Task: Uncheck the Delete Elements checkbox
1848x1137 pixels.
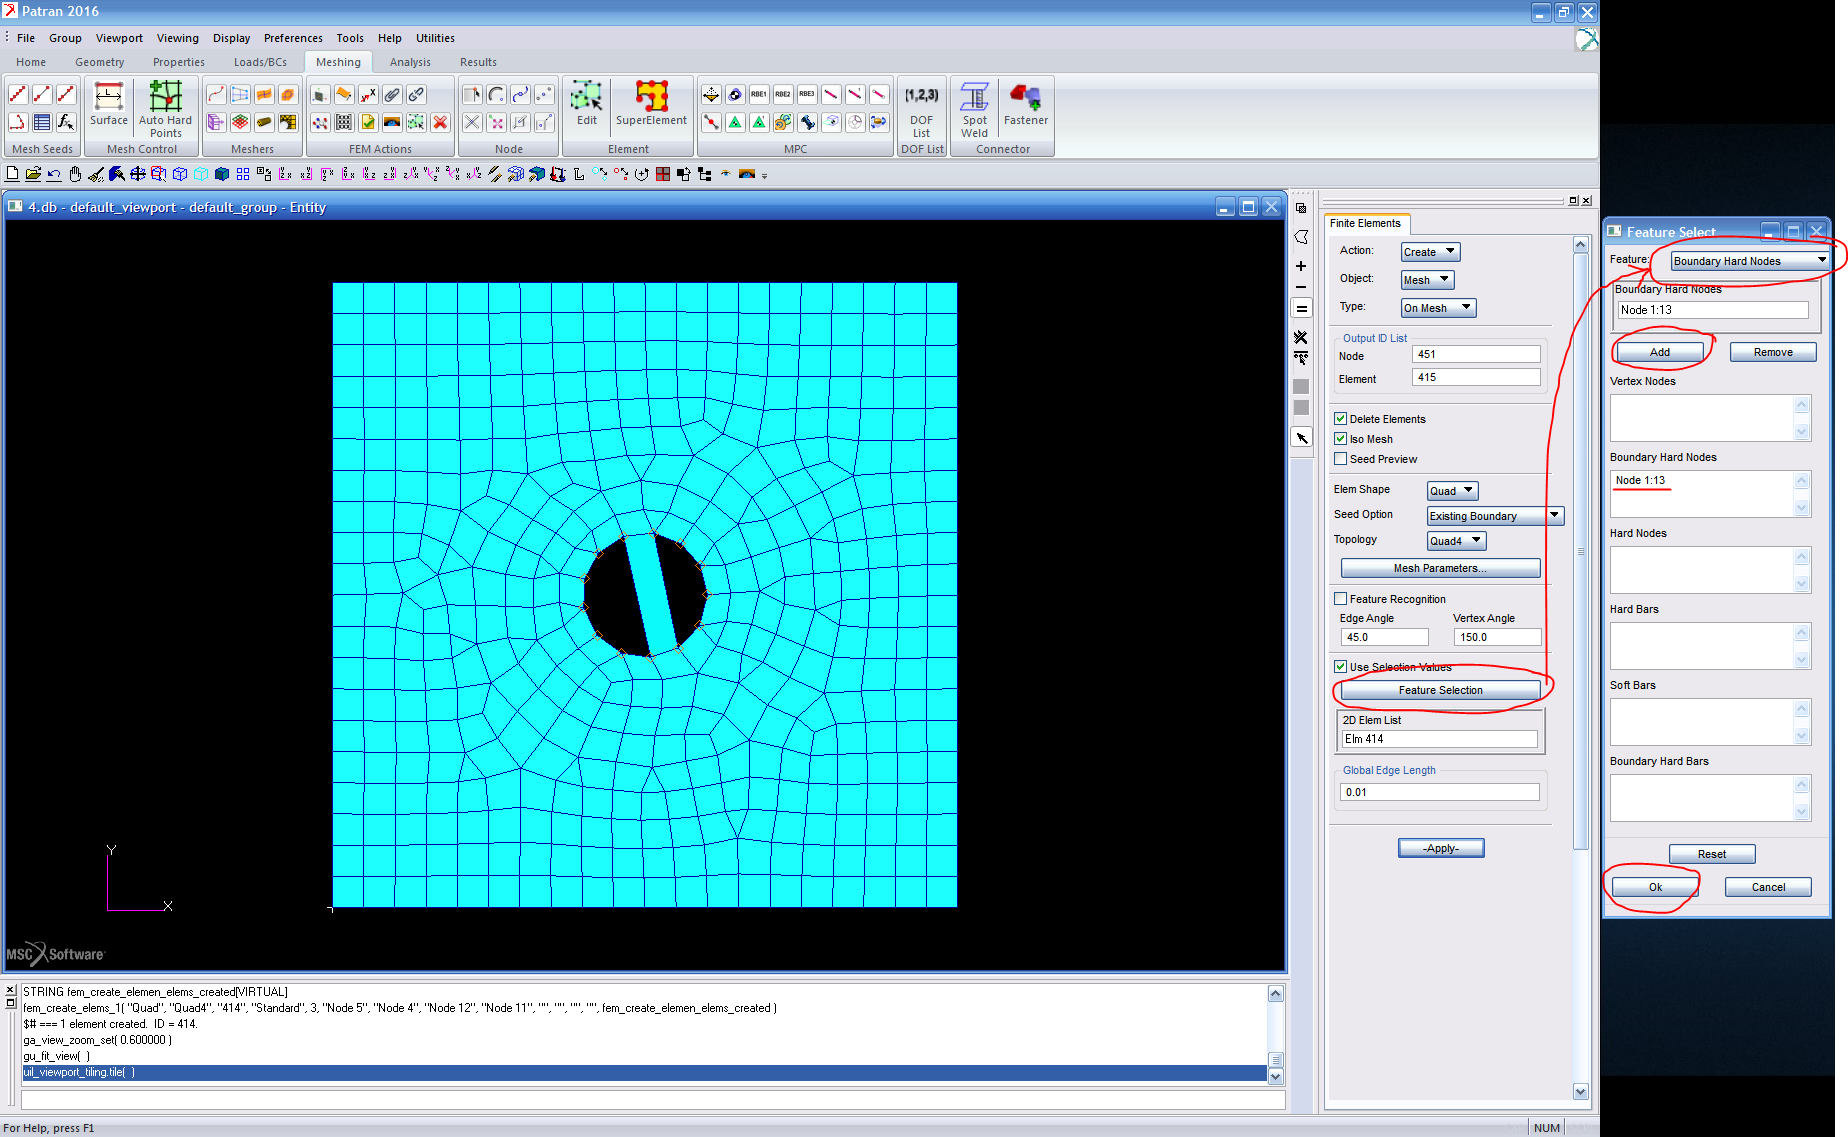Action: coord(1340,418)
